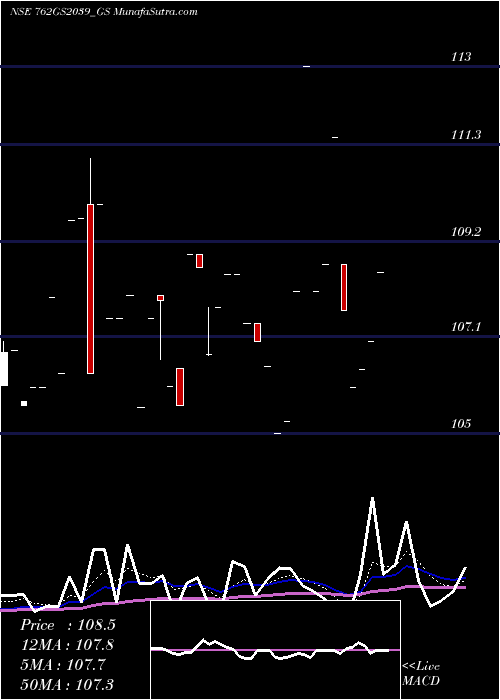500x700 pixels.
Task: Click the 12MA : 107.8 readout
Action: click(67, 645)
